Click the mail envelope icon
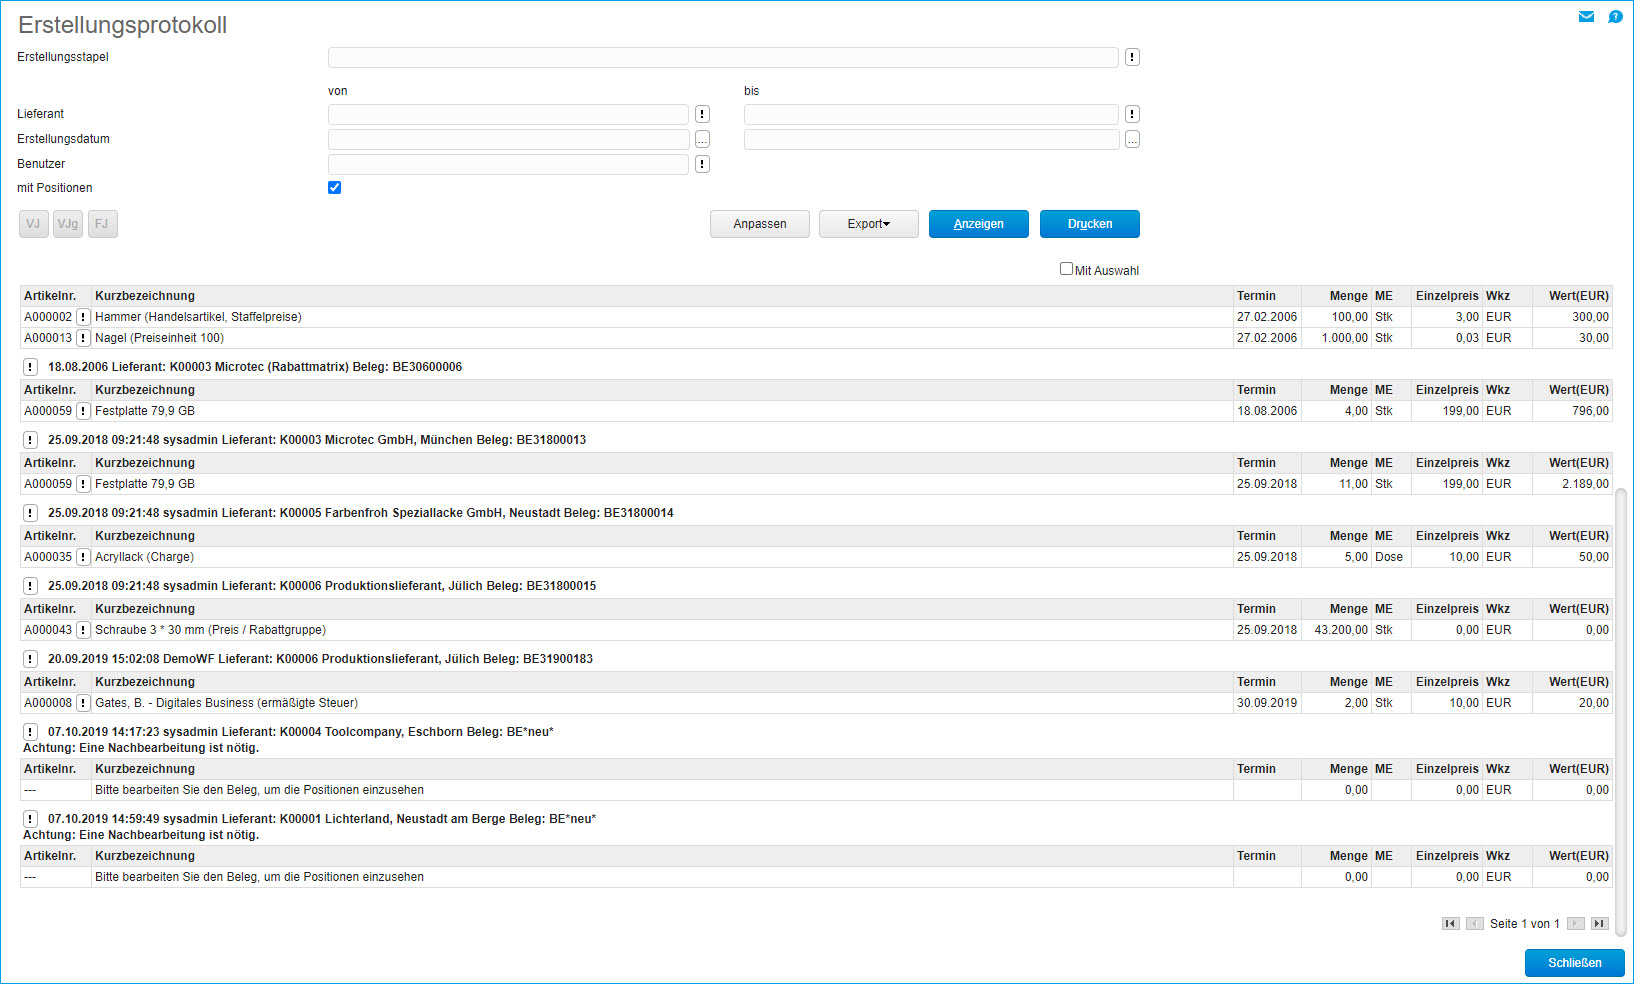Image resolution: width=1634 pixels, height=984 pixels. pyautogui.click(x=1586, y=17)
